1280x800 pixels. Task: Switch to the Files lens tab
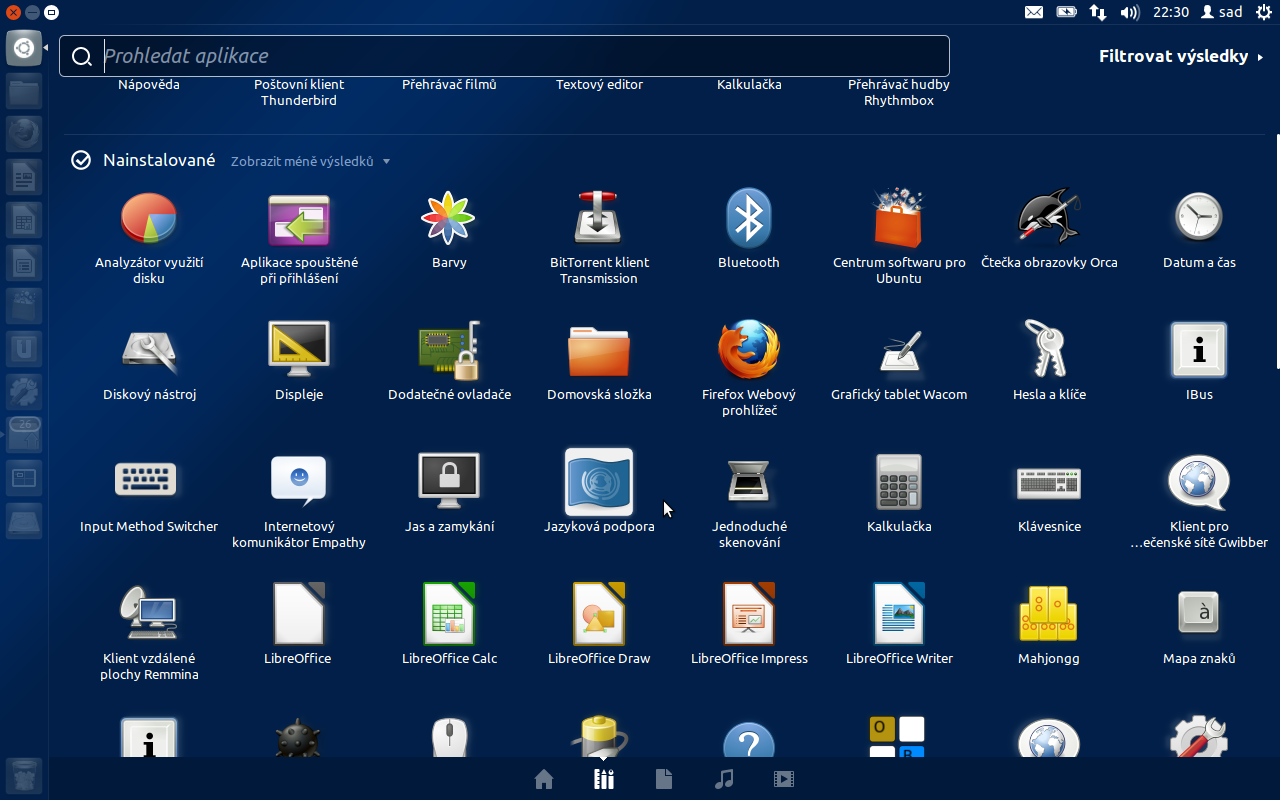664,779
